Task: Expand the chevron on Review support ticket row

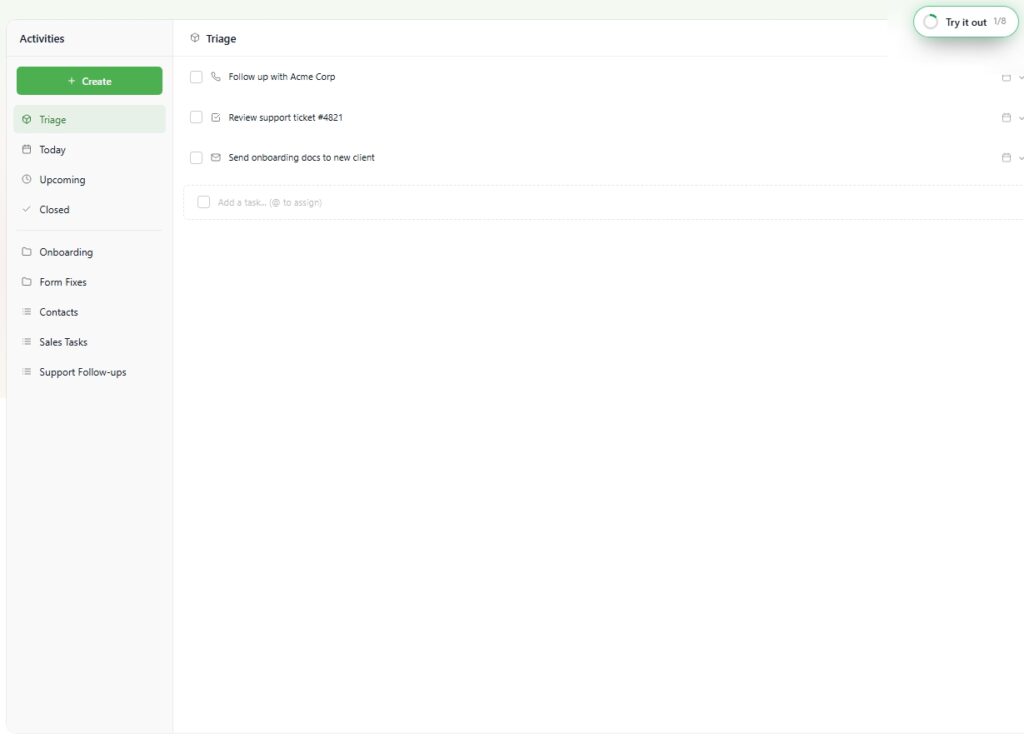Action: pos(1021,118)
